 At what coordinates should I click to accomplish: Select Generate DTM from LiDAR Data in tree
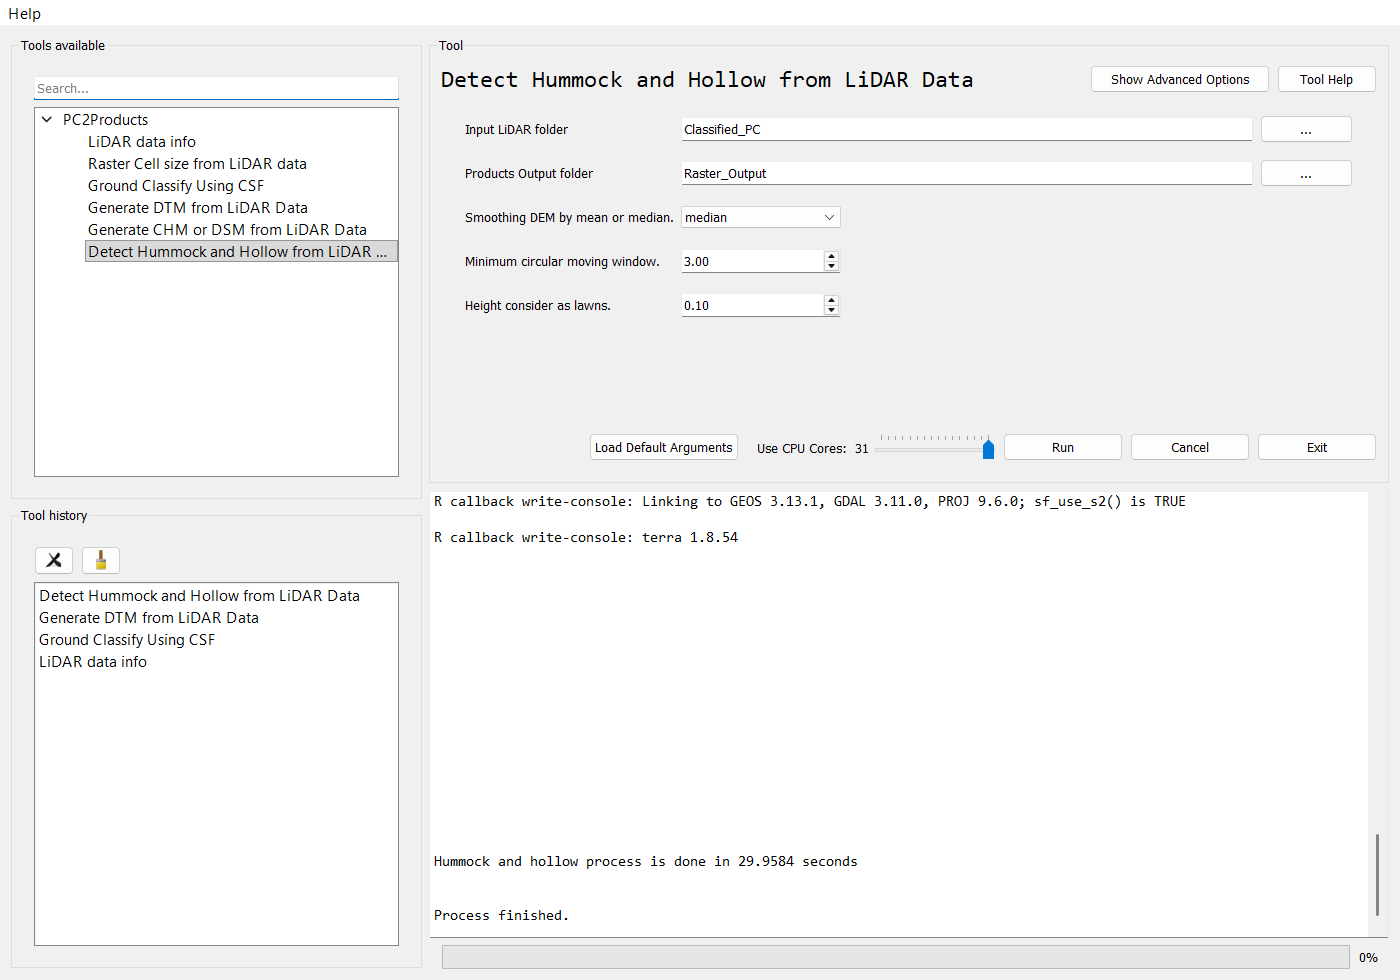click(x=198, y=207)
